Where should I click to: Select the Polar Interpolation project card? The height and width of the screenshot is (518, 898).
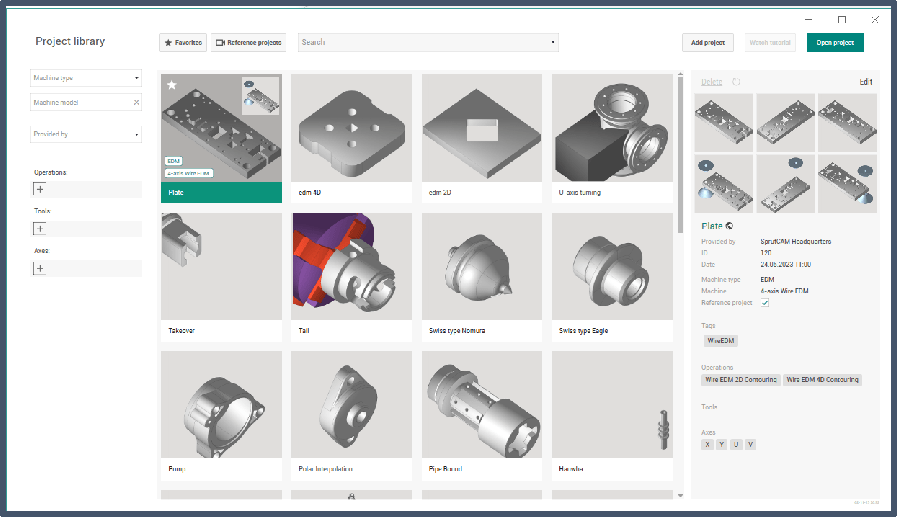coord(351,415)
